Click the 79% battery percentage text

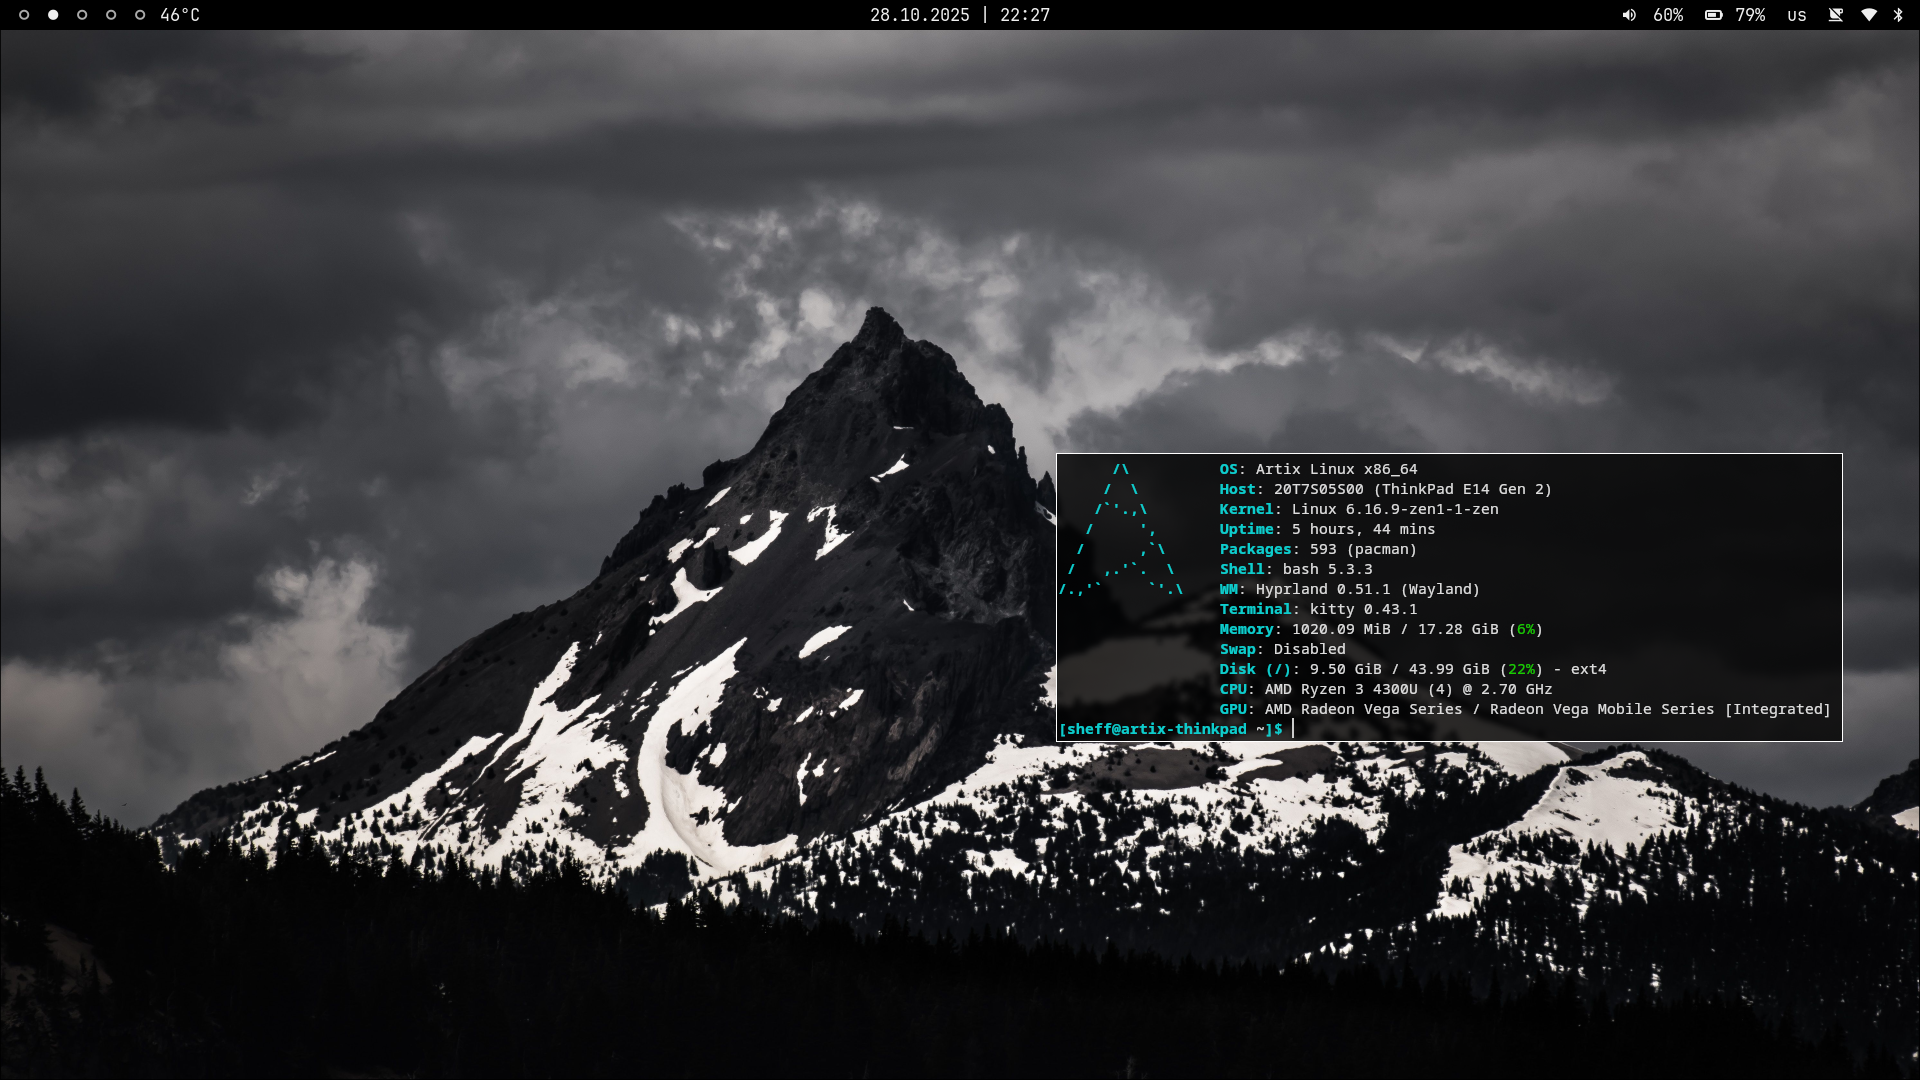(x=1750, y=15)
